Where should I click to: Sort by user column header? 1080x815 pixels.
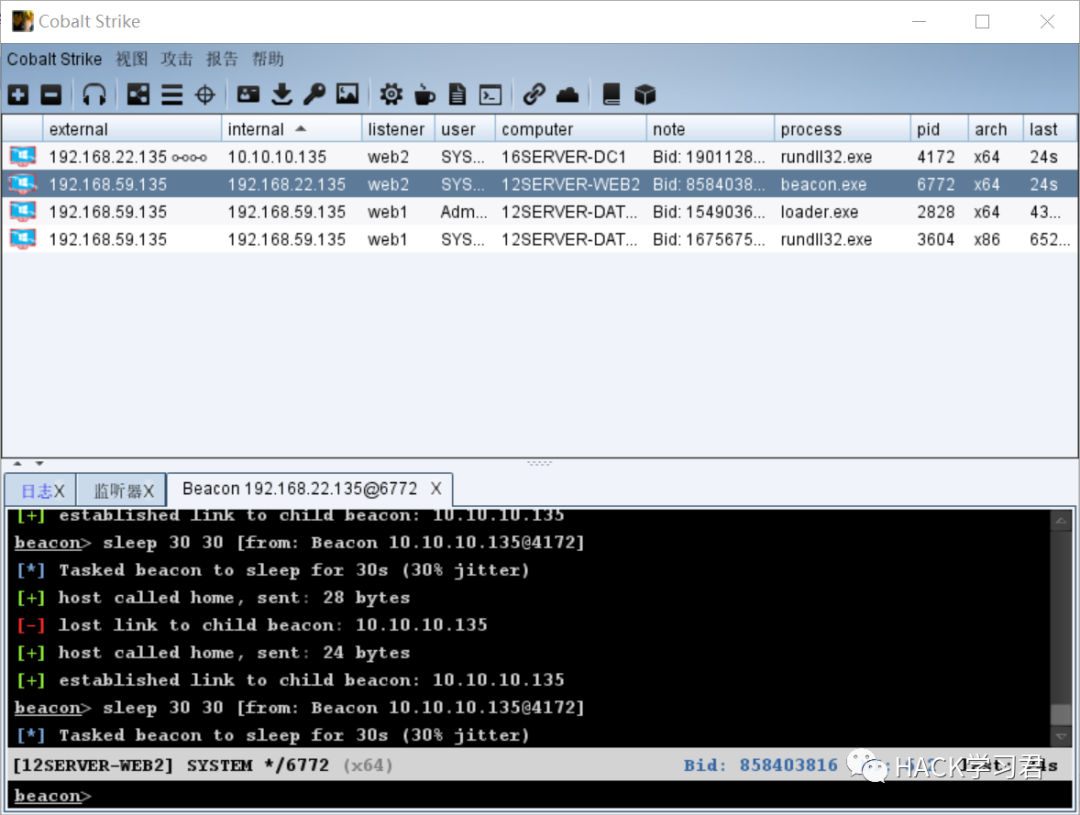[465, 130]
